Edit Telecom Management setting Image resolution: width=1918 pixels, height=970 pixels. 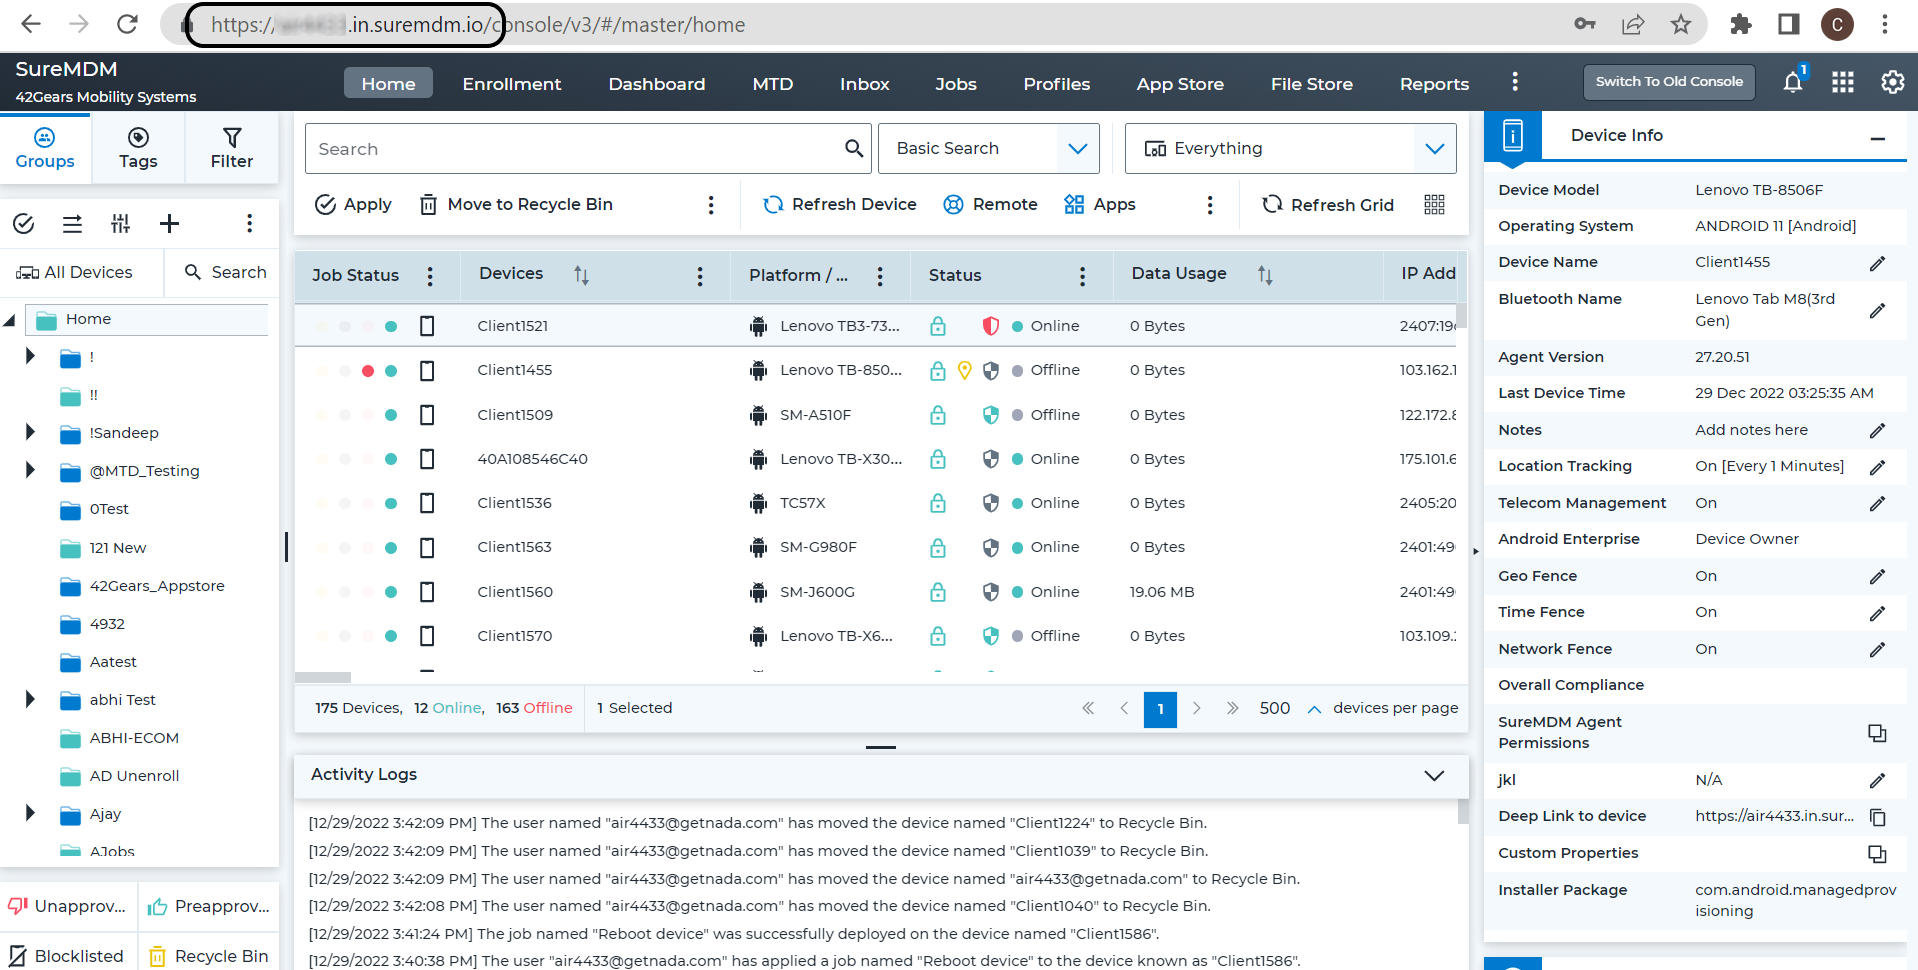pos(1877,504)
